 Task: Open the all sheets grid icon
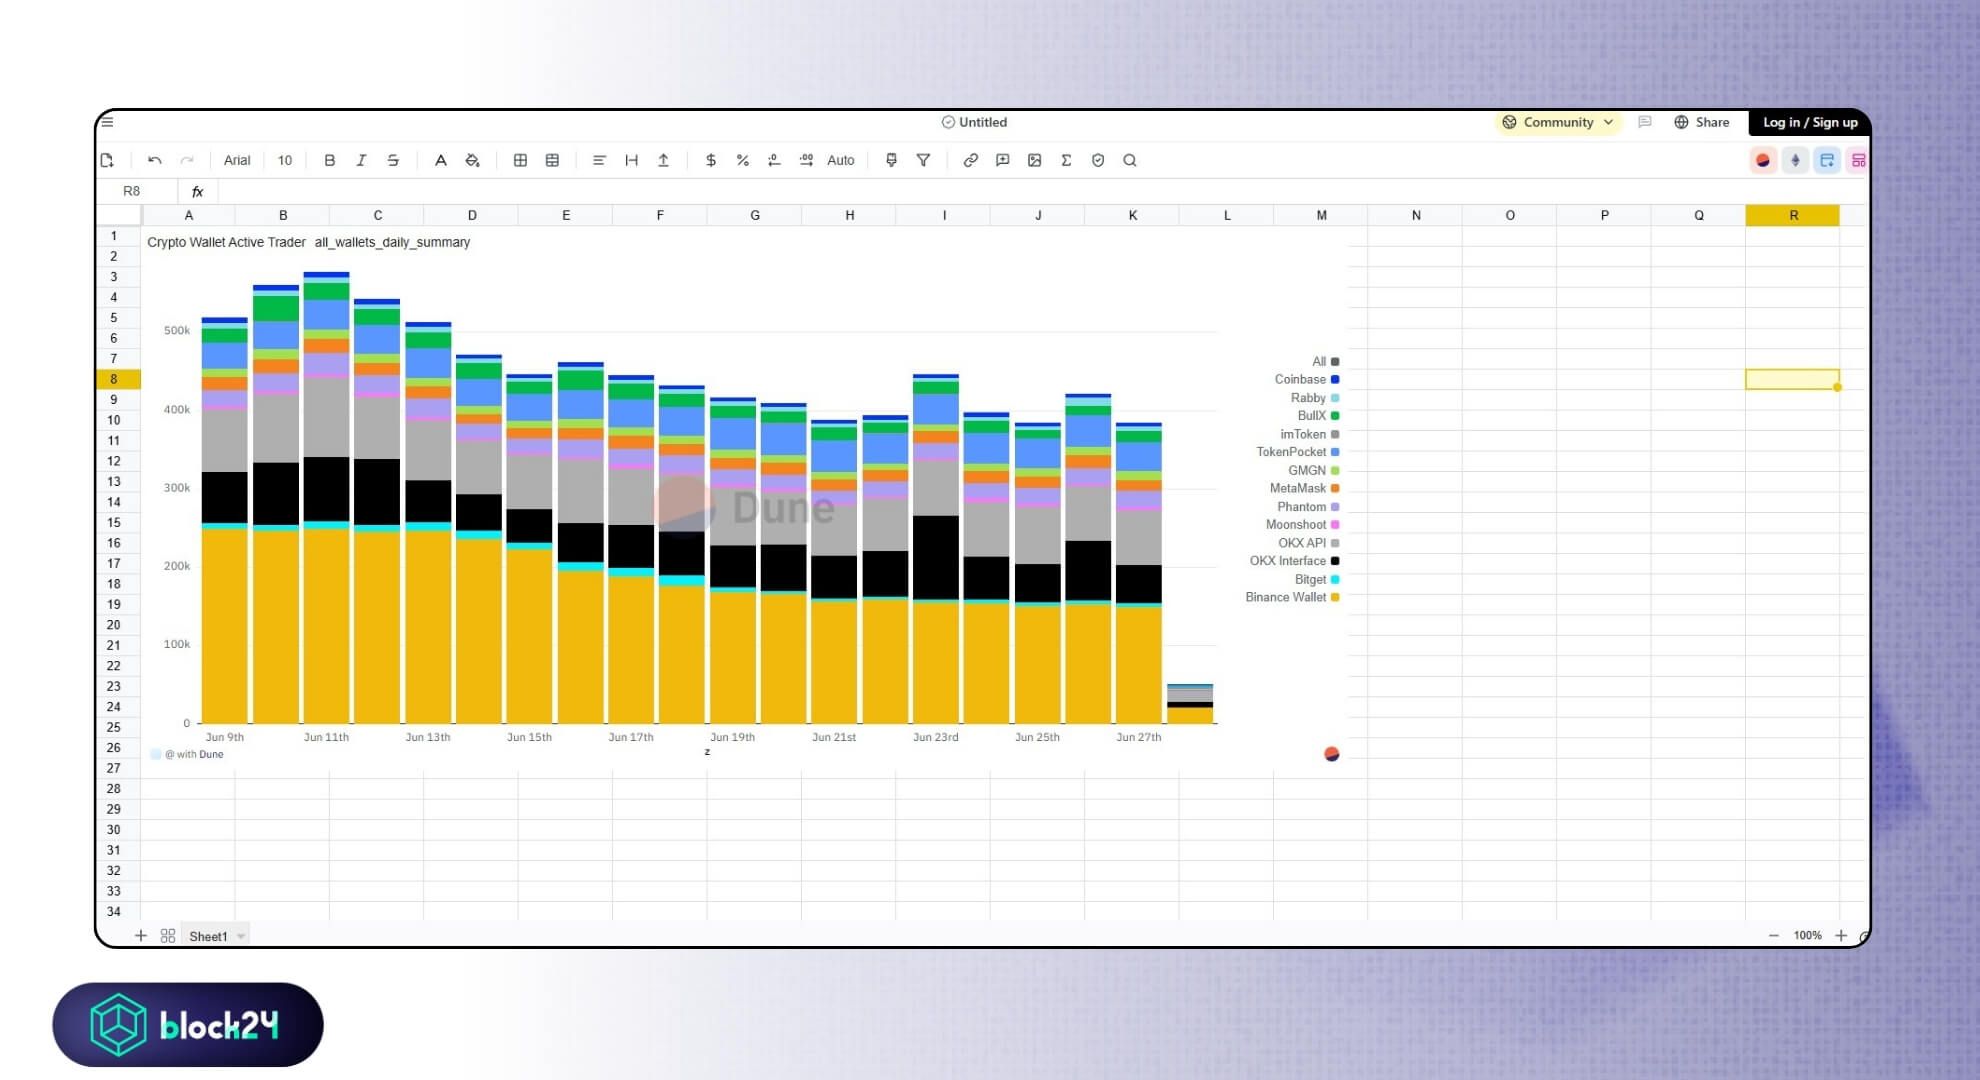(168, 936)
